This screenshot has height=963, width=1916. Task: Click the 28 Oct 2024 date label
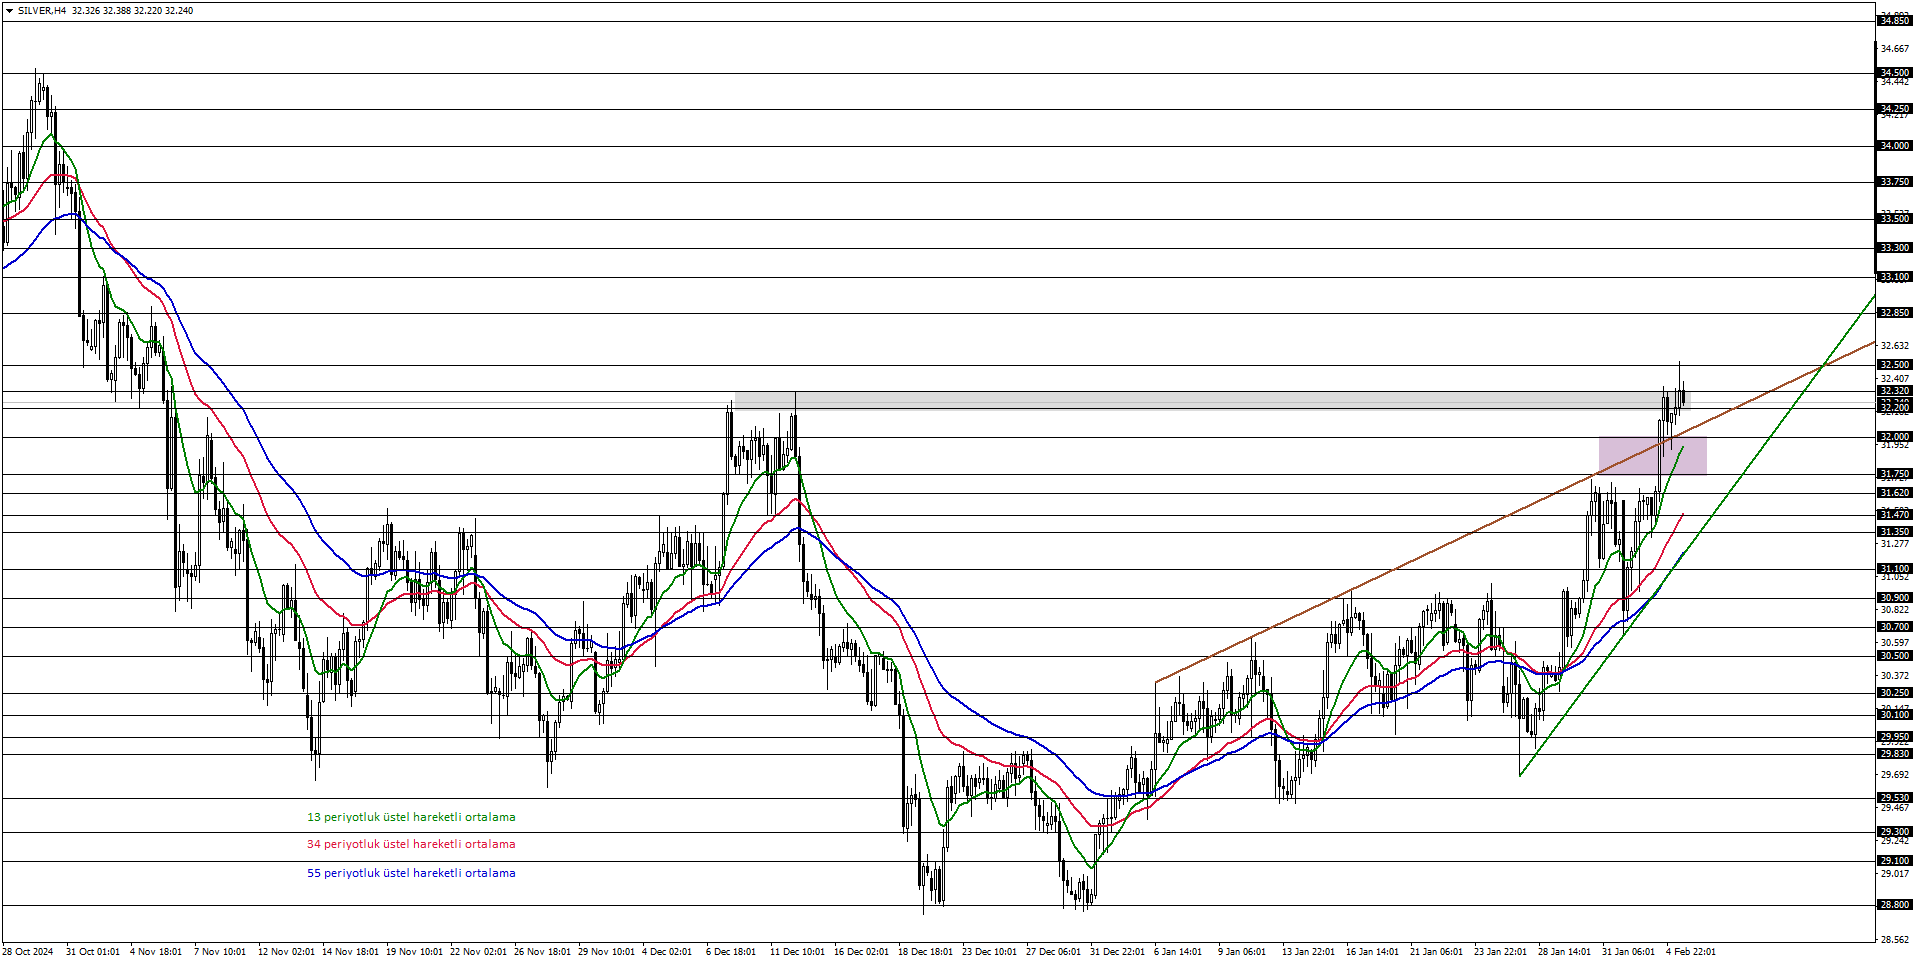(x=28, y=952)
